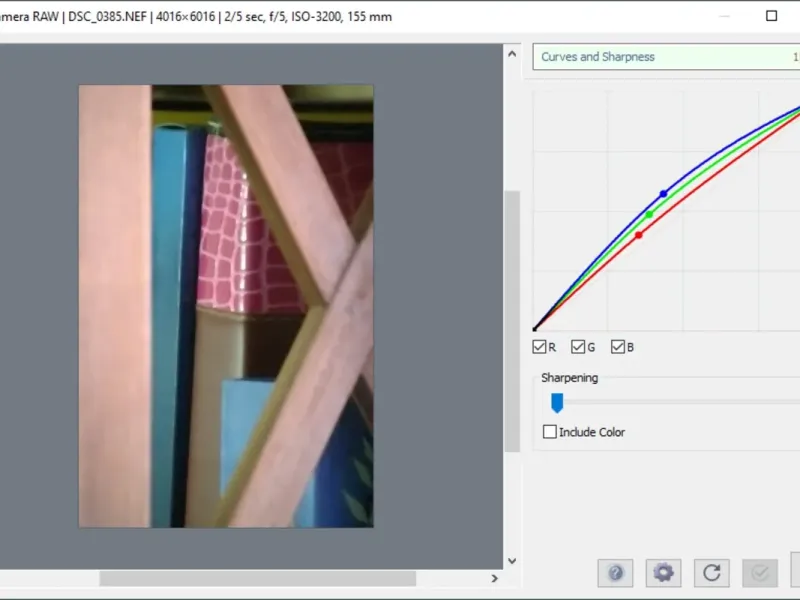
Task: Open help with the question mark icon
Action: pyautogui.click(x=615, y=573)
